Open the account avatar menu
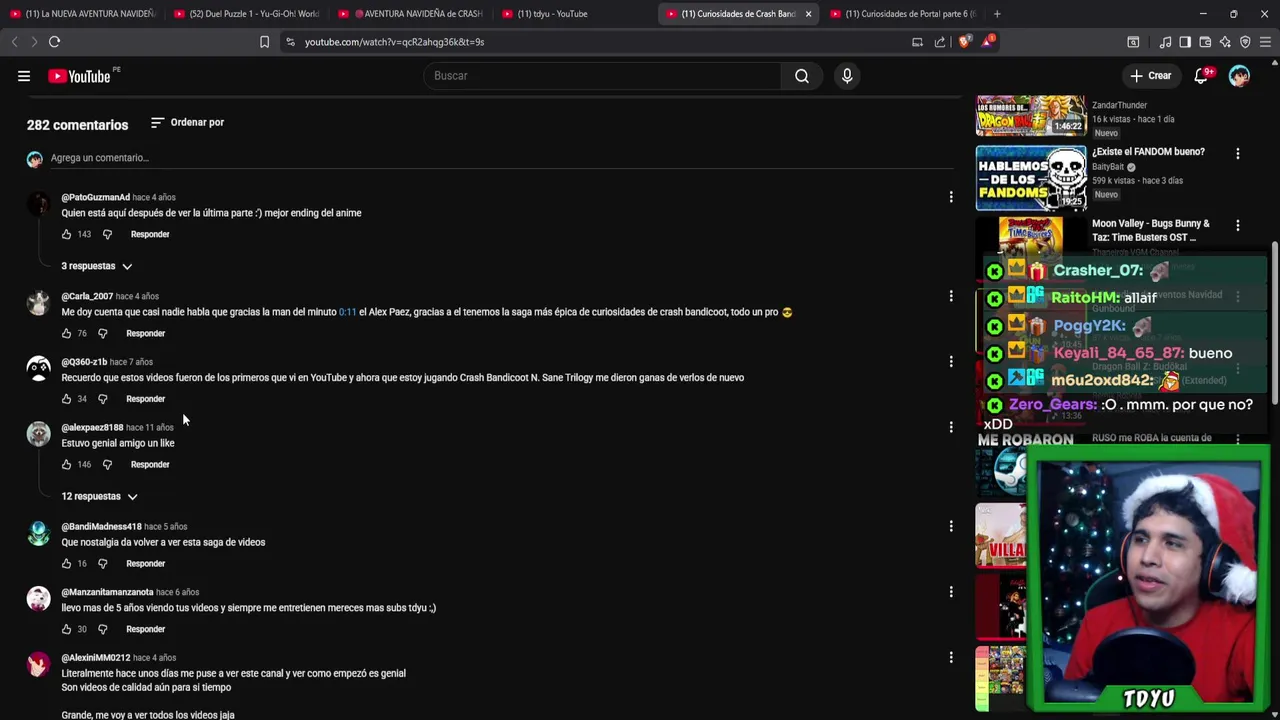The width and height of the screenshot is (1280, 720). 1239,76
